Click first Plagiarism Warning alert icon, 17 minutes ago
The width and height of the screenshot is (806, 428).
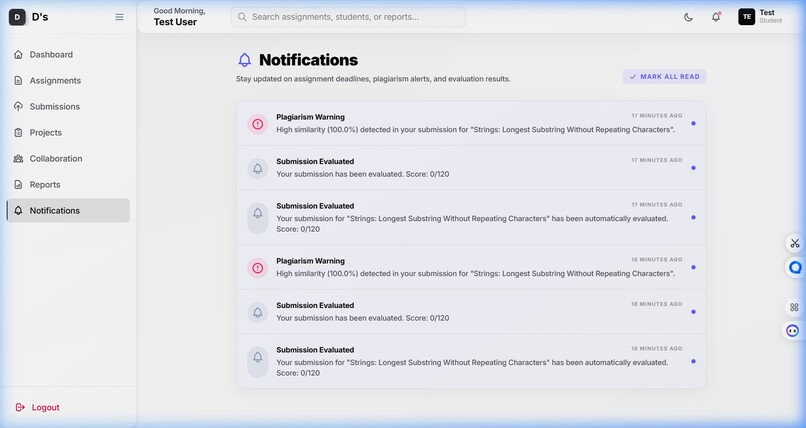tap(258, 124)
